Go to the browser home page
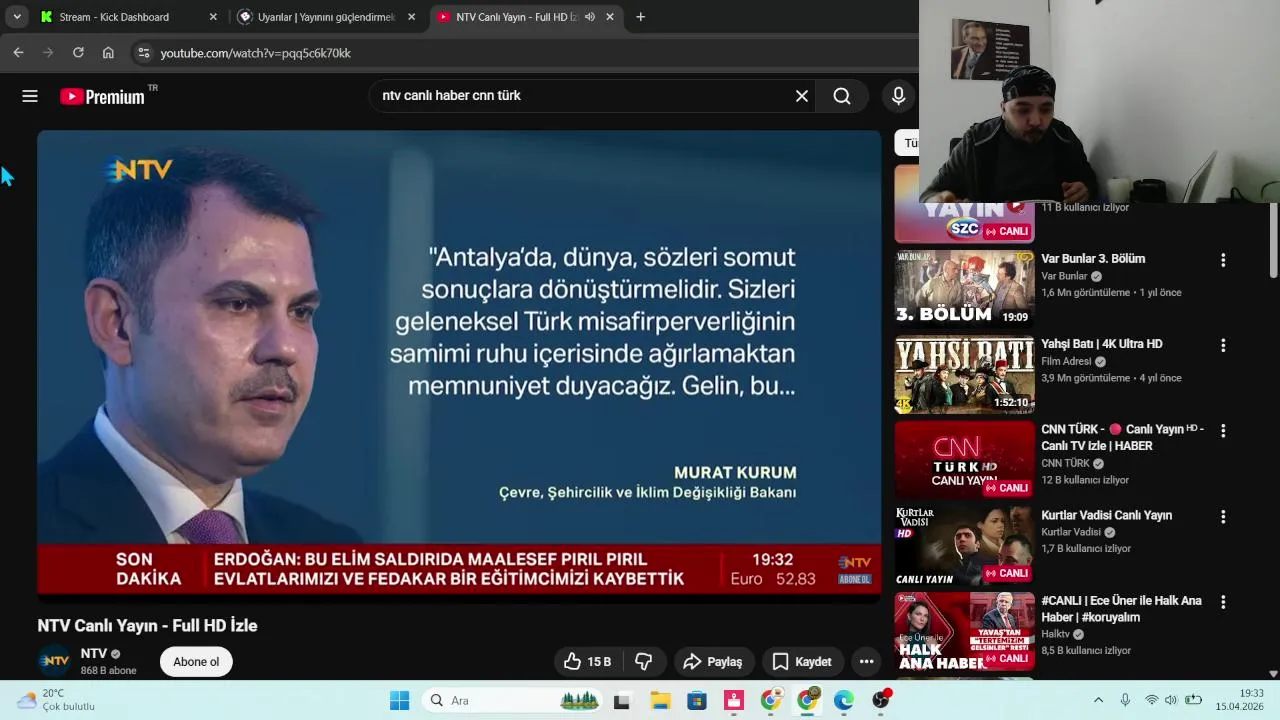The width and height of the screenshot is (1280, 720). [108, 53]
